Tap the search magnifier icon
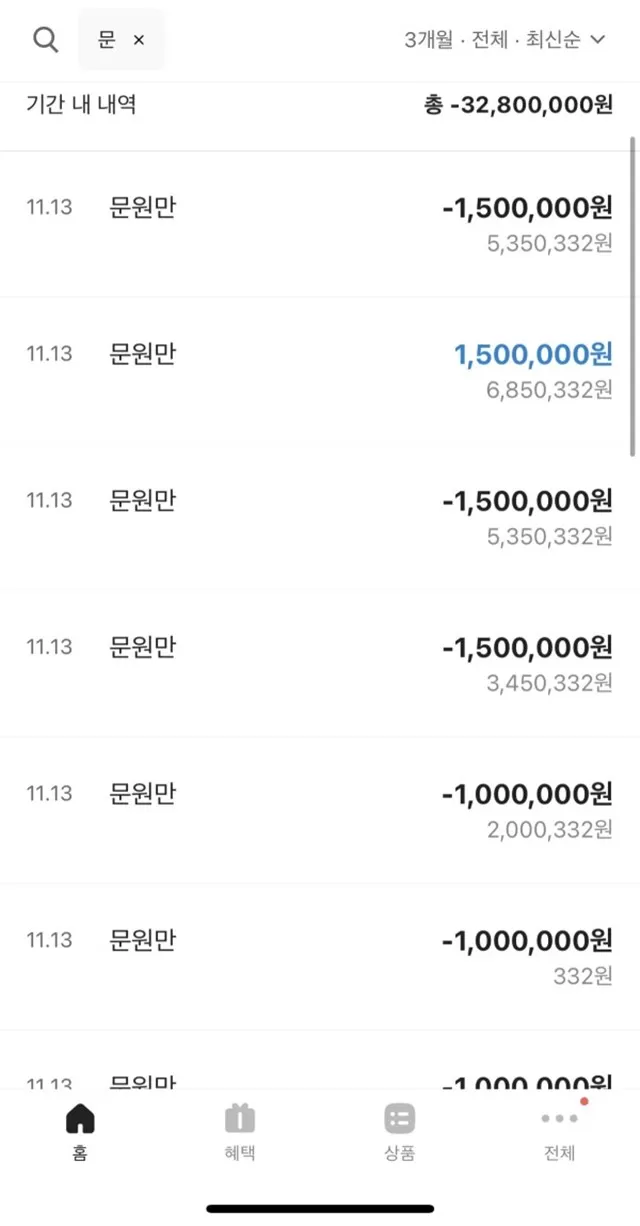This screenshot has height=1226, width=640. point(45,40)
